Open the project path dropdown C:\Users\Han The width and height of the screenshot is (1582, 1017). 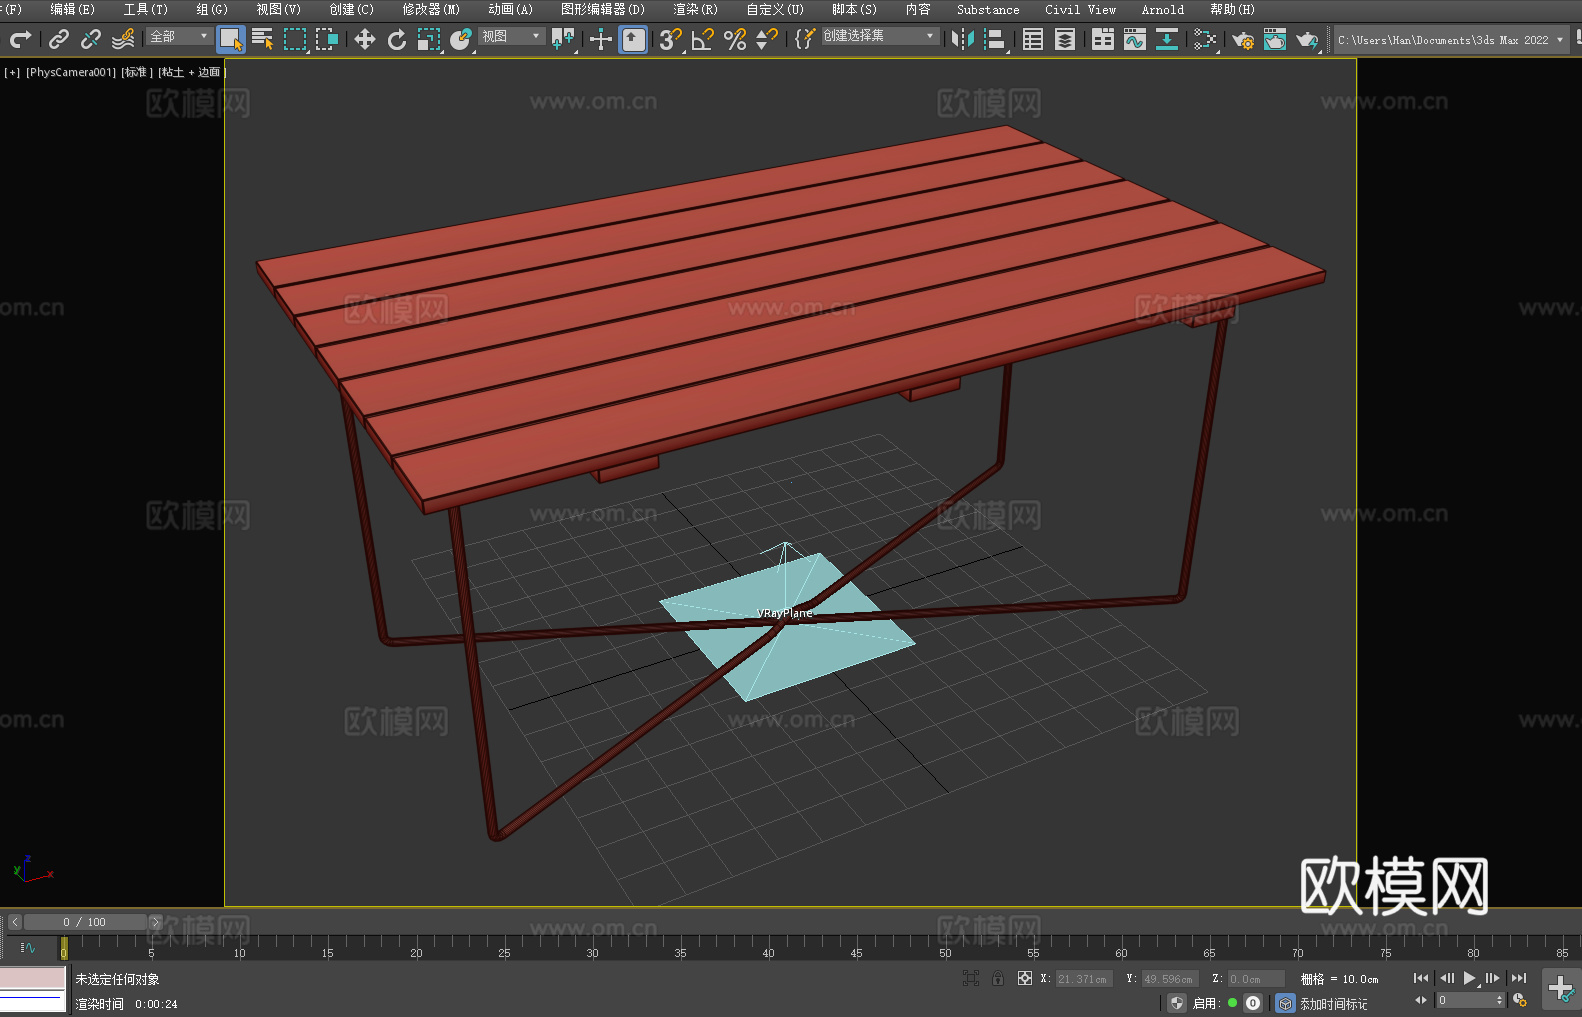pyautogui.click(x=1451, y=40)
